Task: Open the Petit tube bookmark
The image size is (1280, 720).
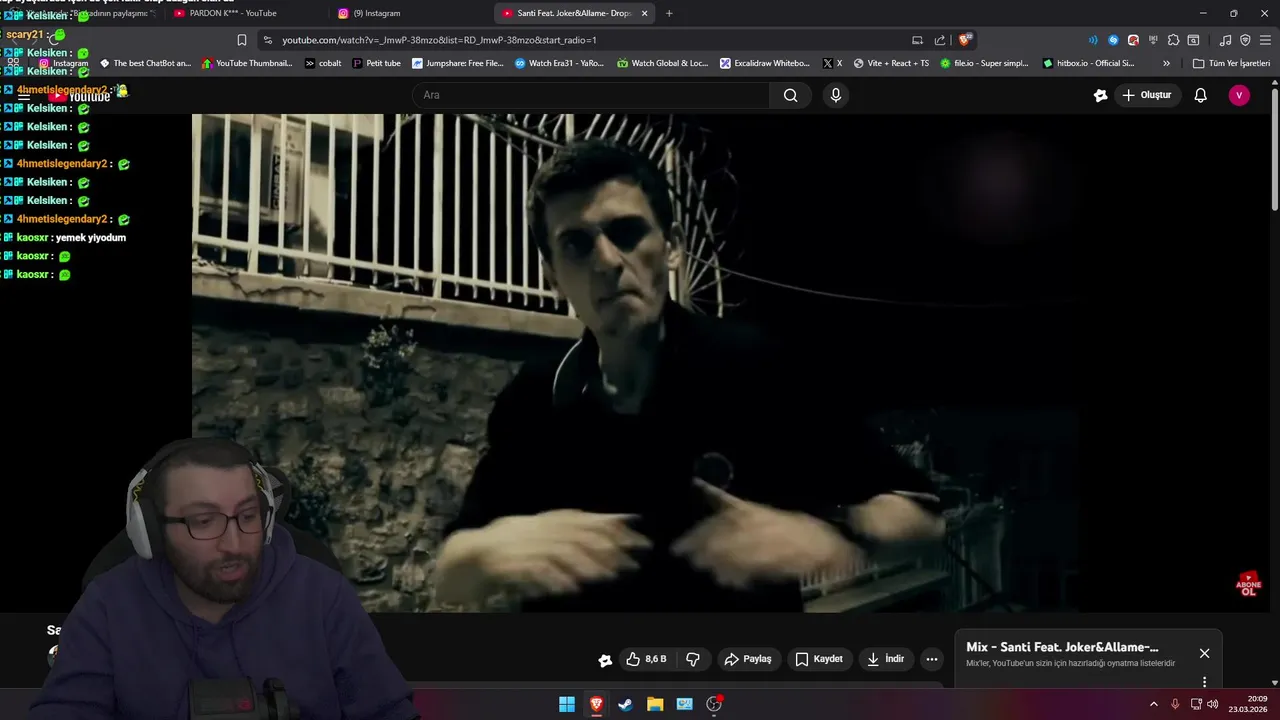Action: click(376, 63)
